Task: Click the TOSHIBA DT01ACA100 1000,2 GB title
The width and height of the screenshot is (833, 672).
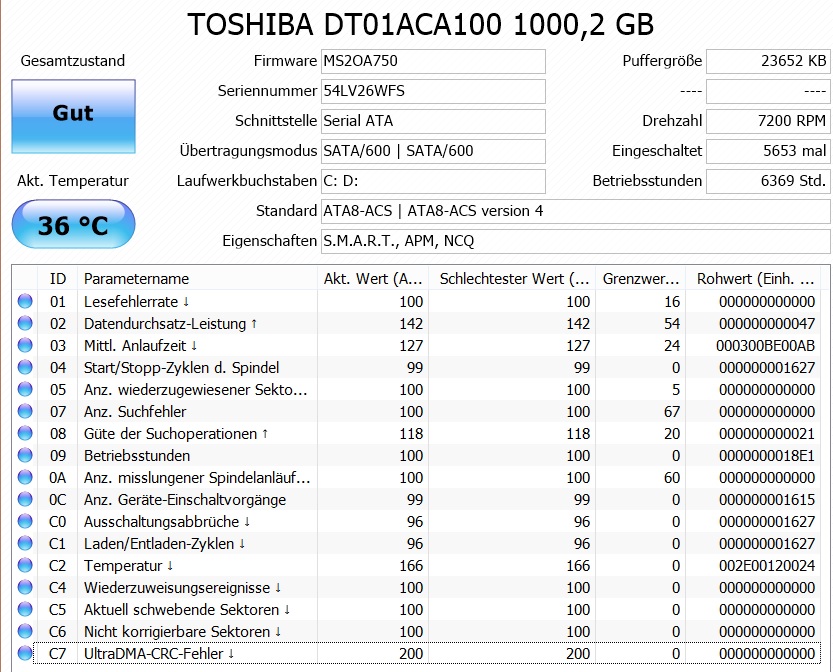Action: coord(420,24)
